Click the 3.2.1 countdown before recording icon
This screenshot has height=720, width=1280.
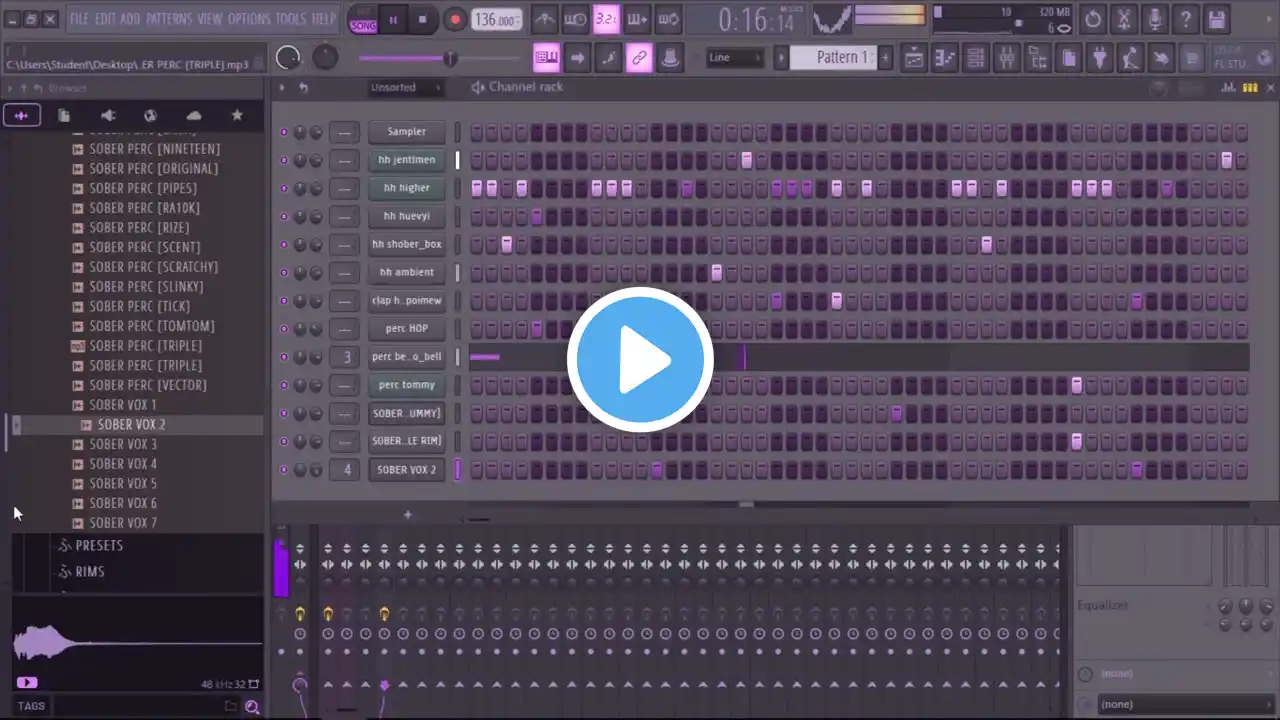[606, 19]
